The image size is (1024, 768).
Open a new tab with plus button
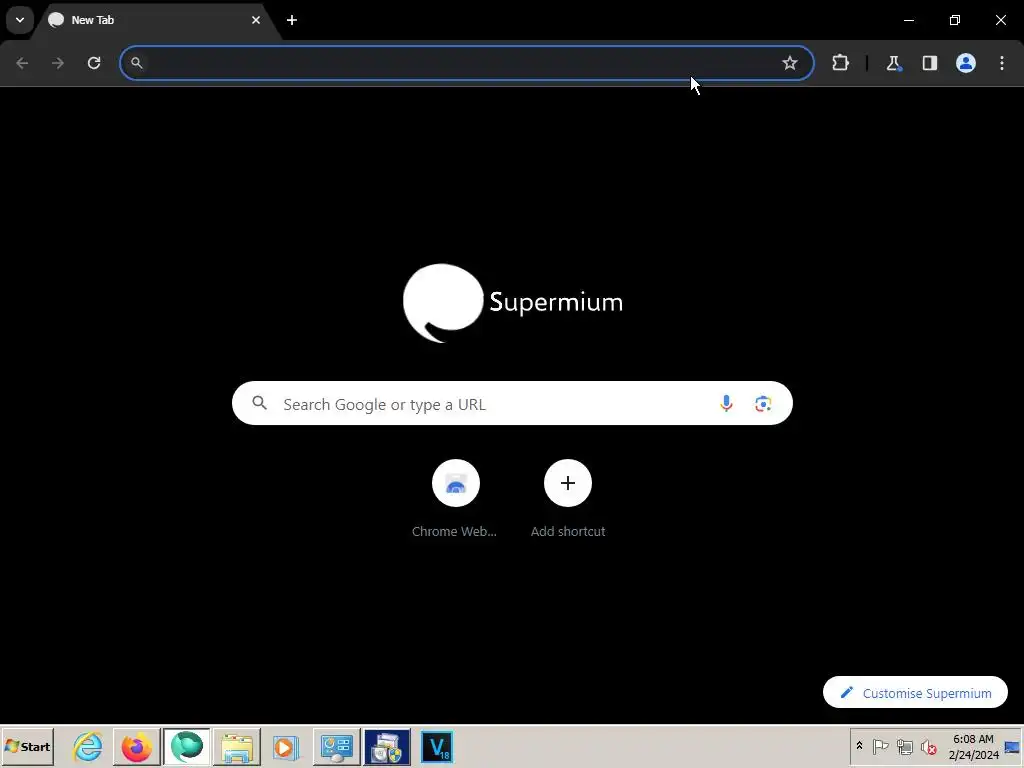tap(292, 20)
